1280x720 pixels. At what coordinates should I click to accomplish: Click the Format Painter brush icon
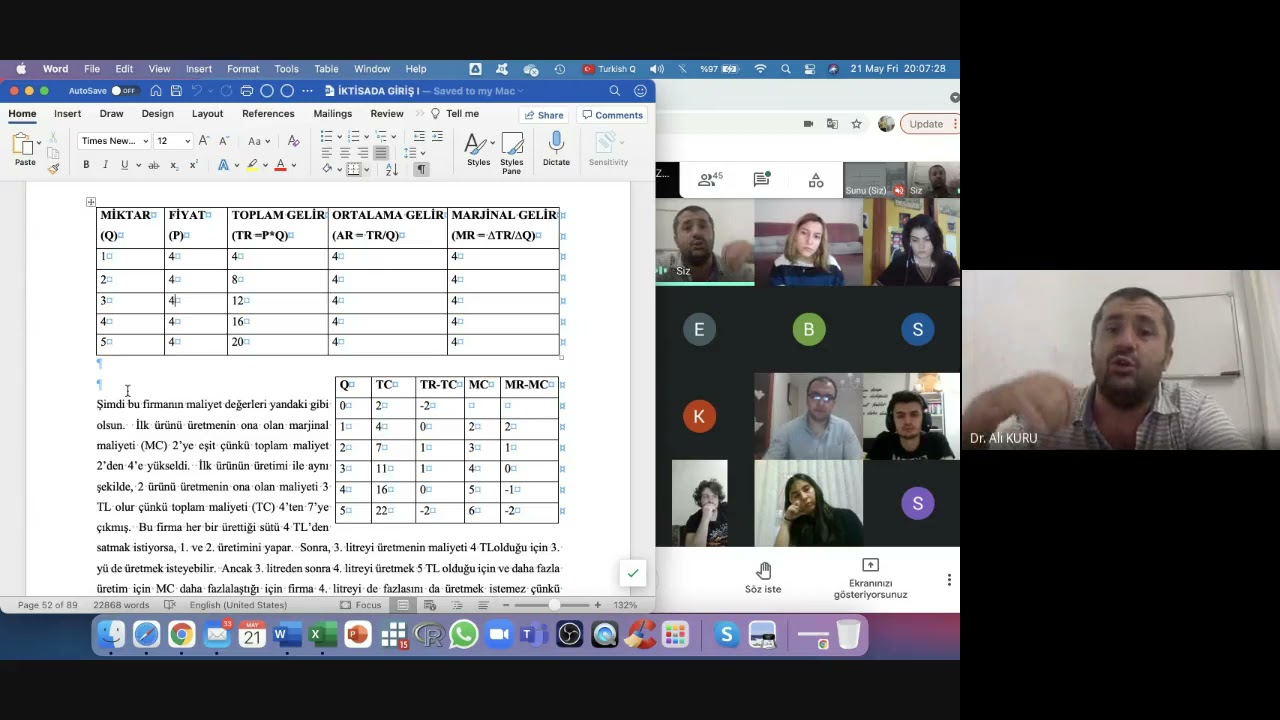click(x=53, y=168)
